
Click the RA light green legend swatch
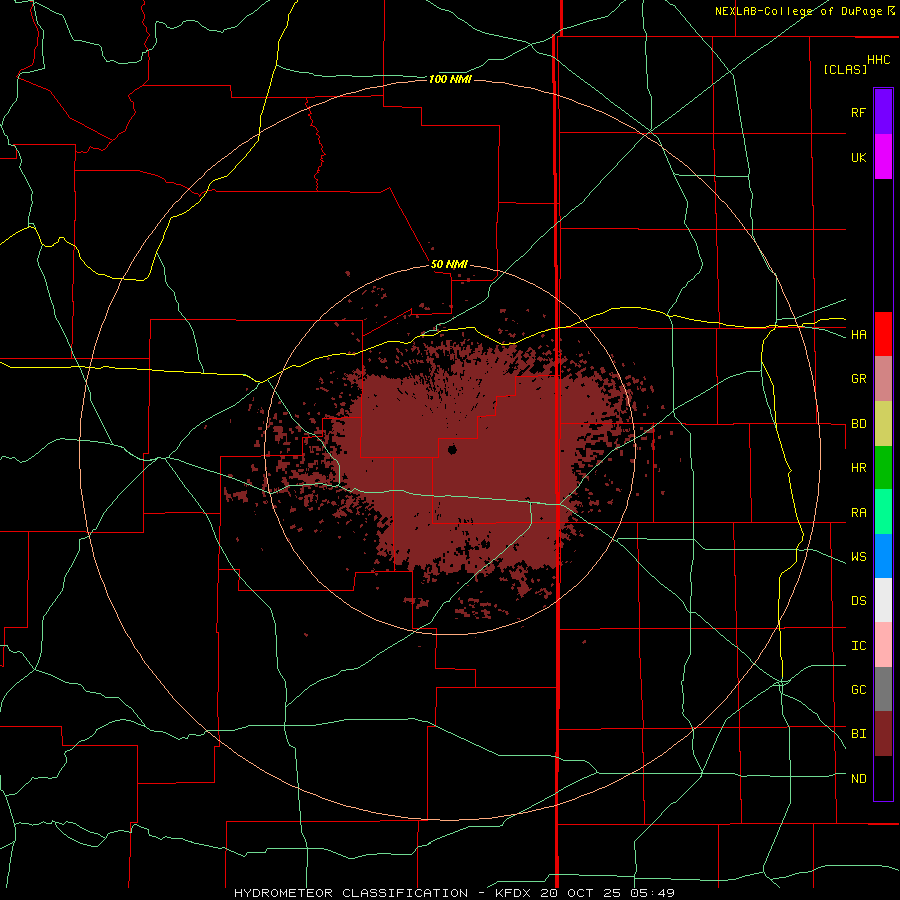pyautogui.click(x=883, y=512)
